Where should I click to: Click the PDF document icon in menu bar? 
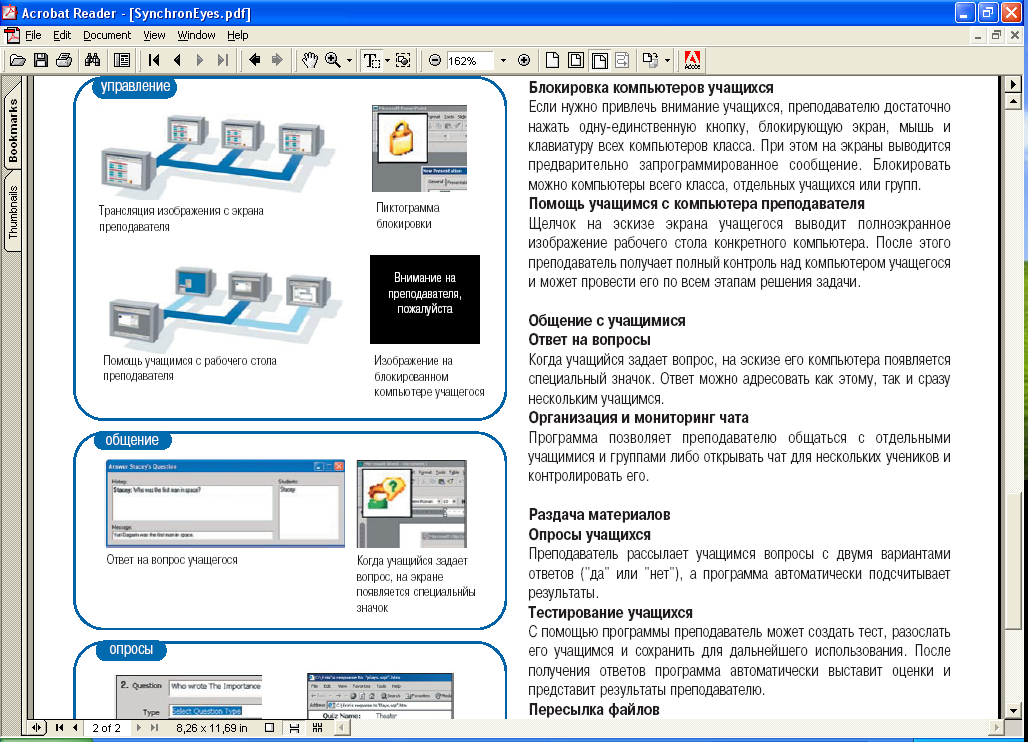coord(11,35)
